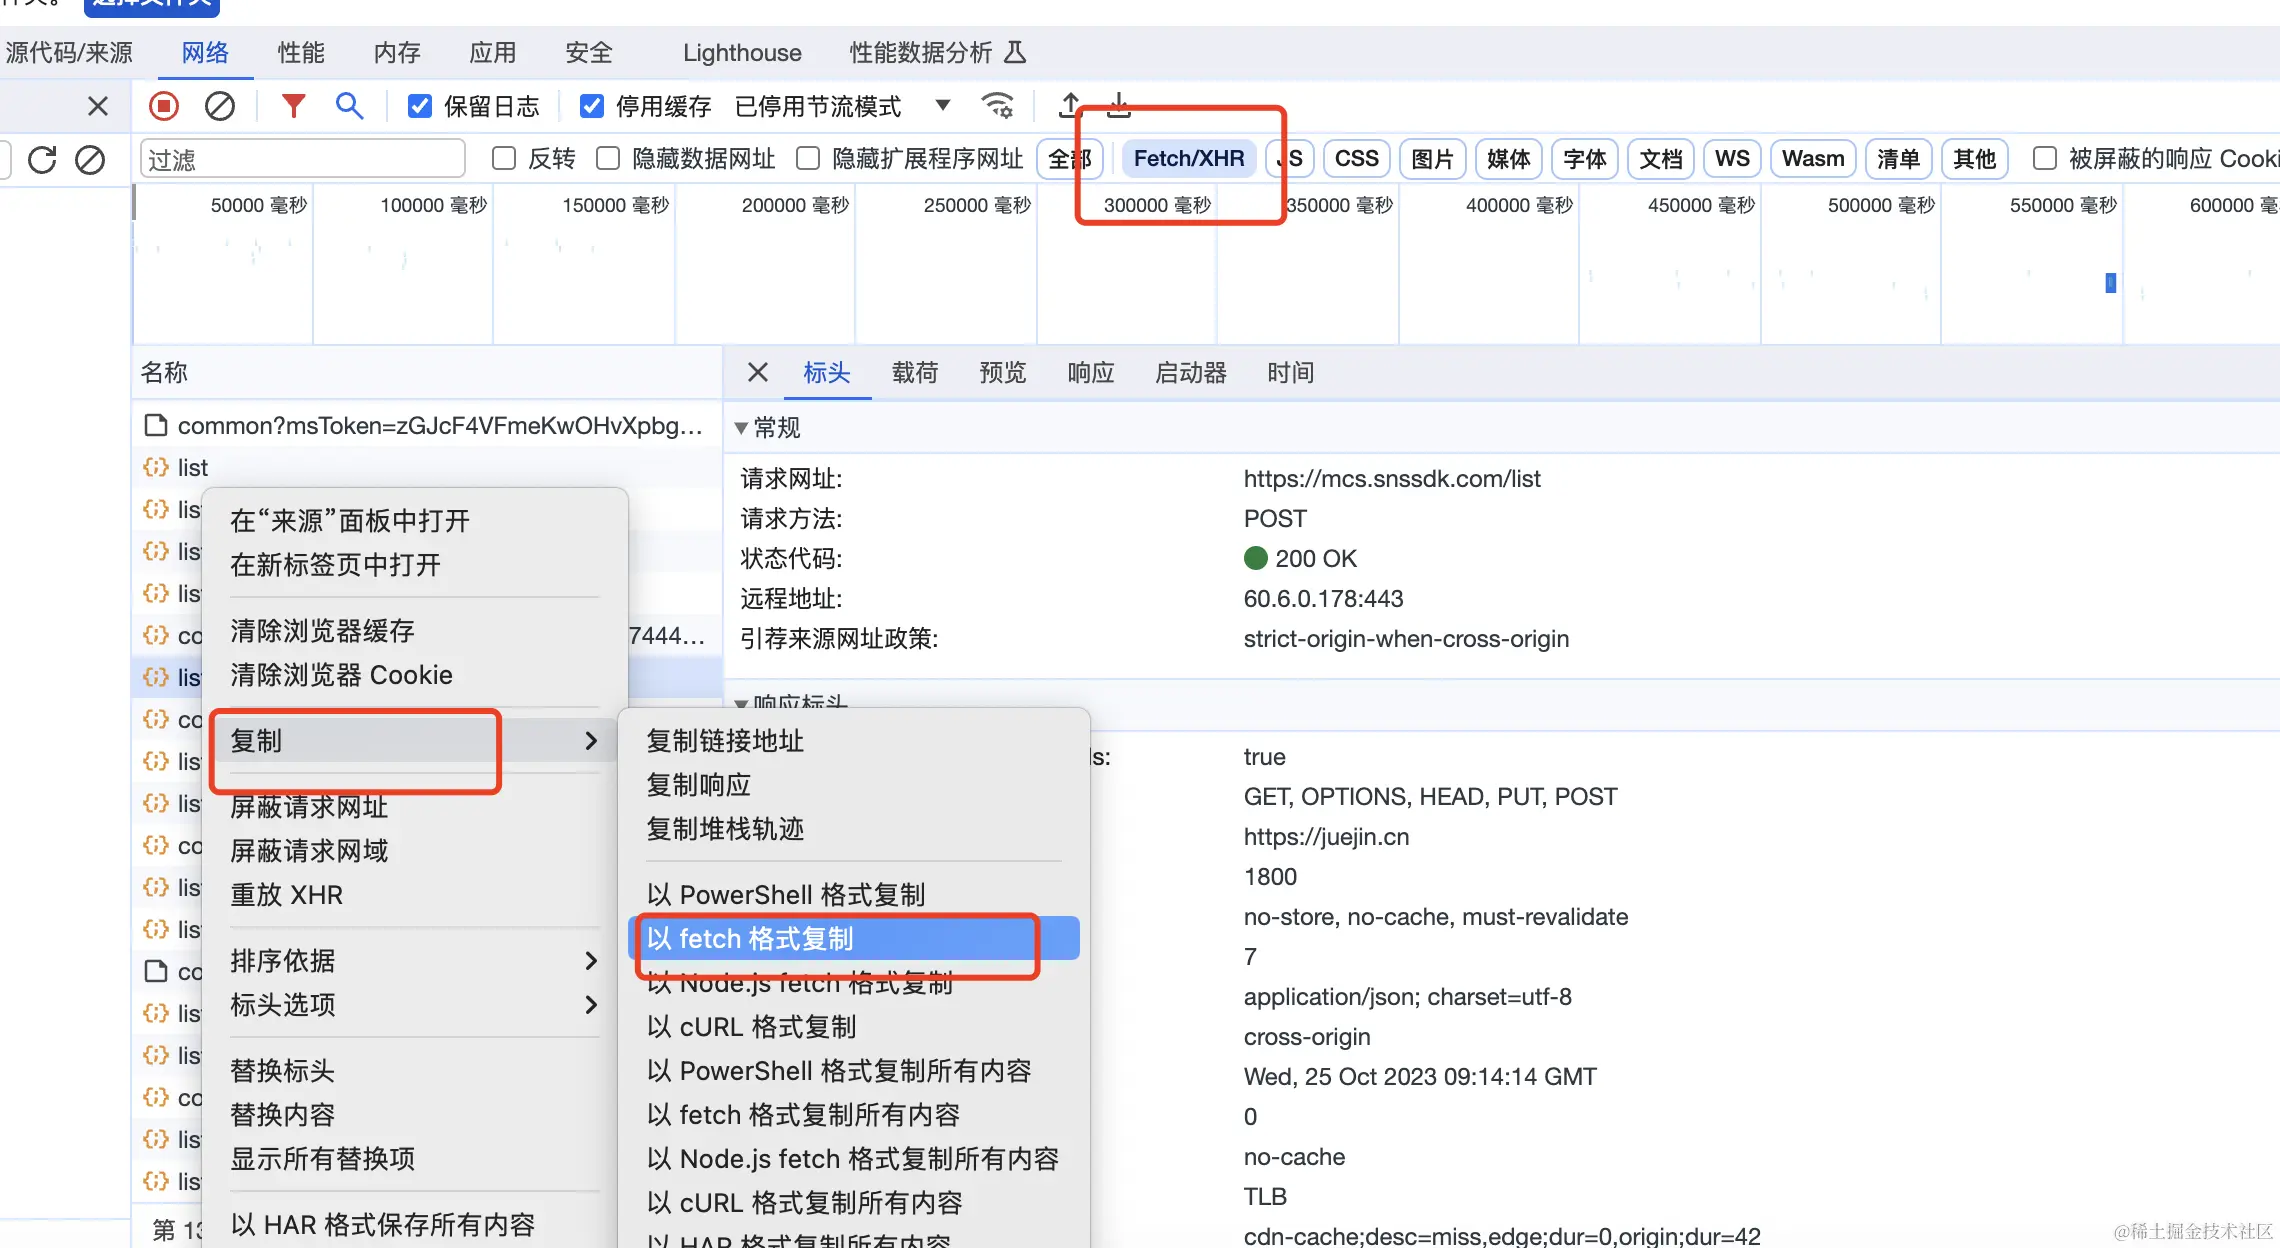Choose 以 cURL 格式复制 menu entry
The width and height of the screenshot is (2280, 1248).
click(751, 1027)
